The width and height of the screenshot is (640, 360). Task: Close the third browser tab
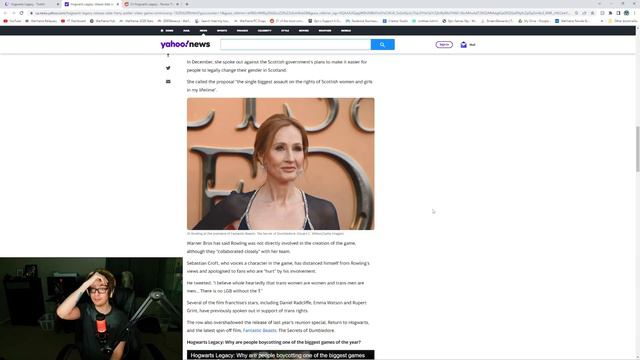coord(178,4)
